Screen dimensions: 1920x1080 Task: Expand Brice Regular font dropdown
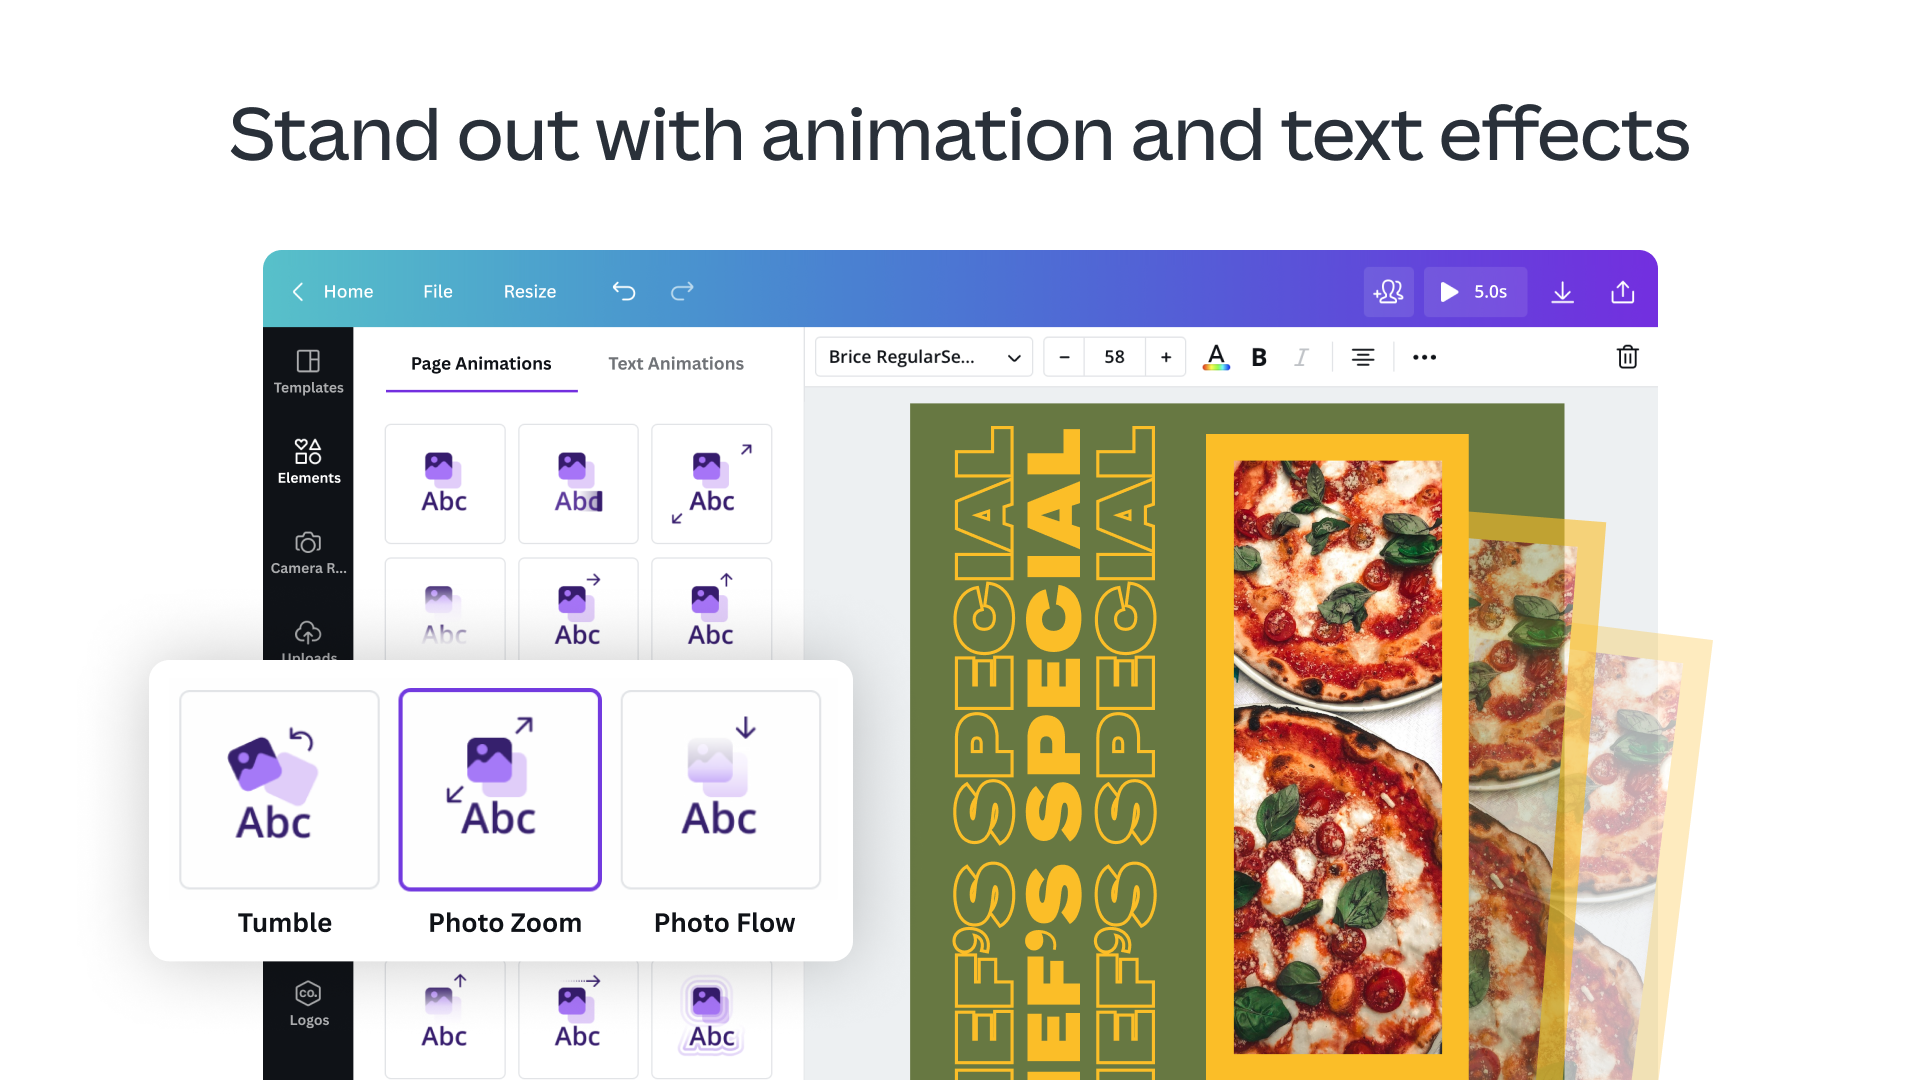pos(924,357)
